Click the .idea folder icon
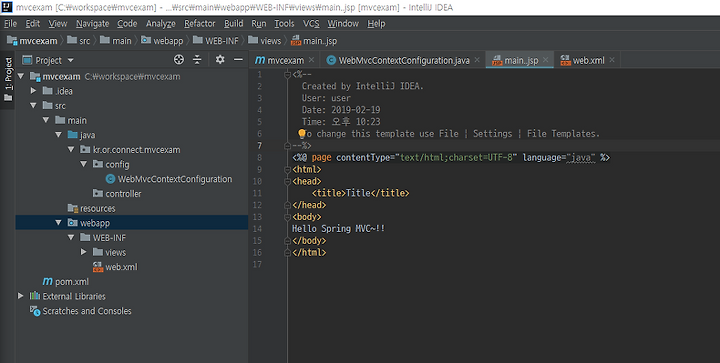The image size is (720, 363). pyautogui.click(x=47, y=91)
